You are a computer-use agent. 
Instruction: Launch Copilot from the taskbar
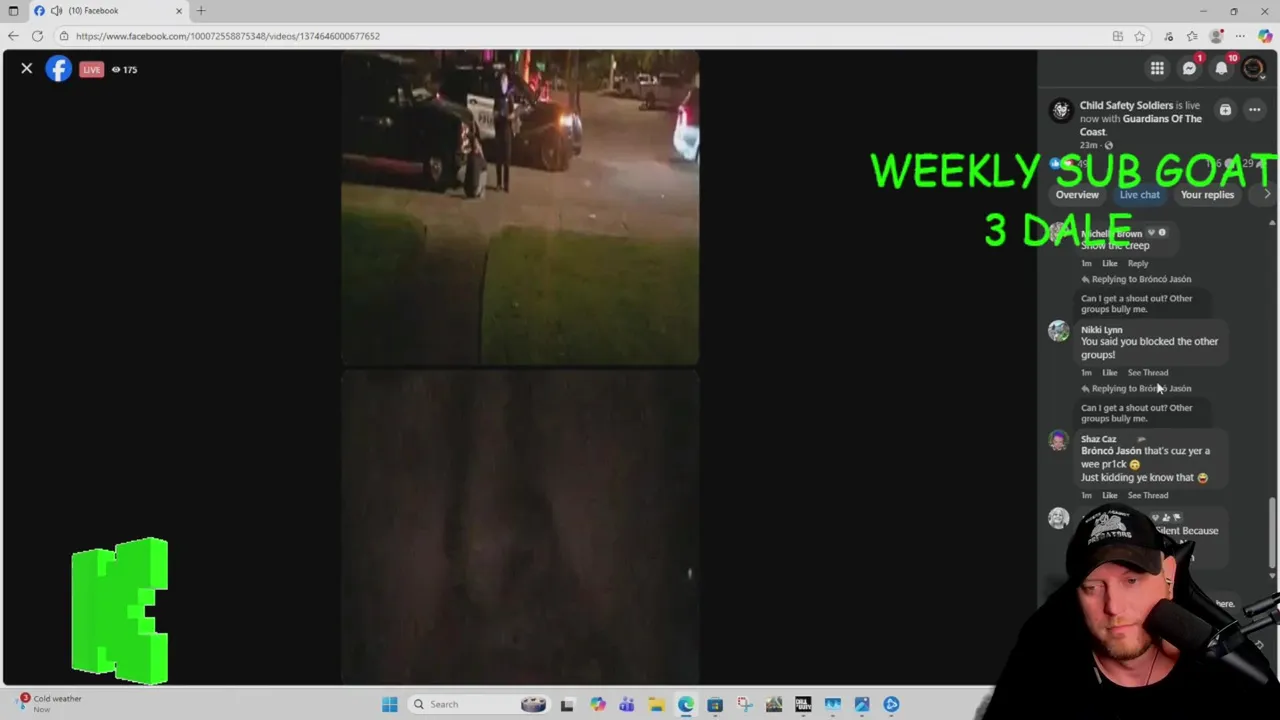tap(598, 704)
